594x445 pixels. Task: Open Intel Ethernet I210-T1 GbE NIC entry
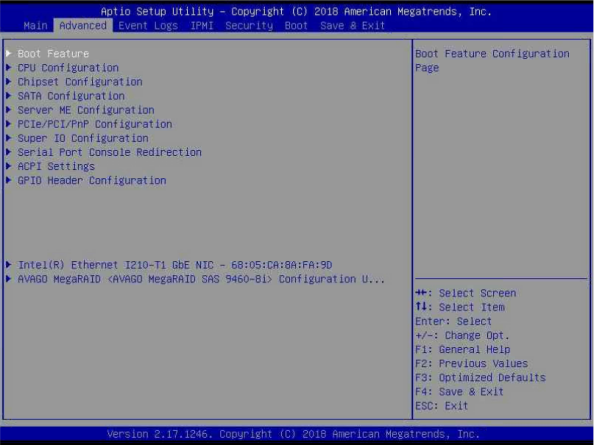click(x=175, y=265)
